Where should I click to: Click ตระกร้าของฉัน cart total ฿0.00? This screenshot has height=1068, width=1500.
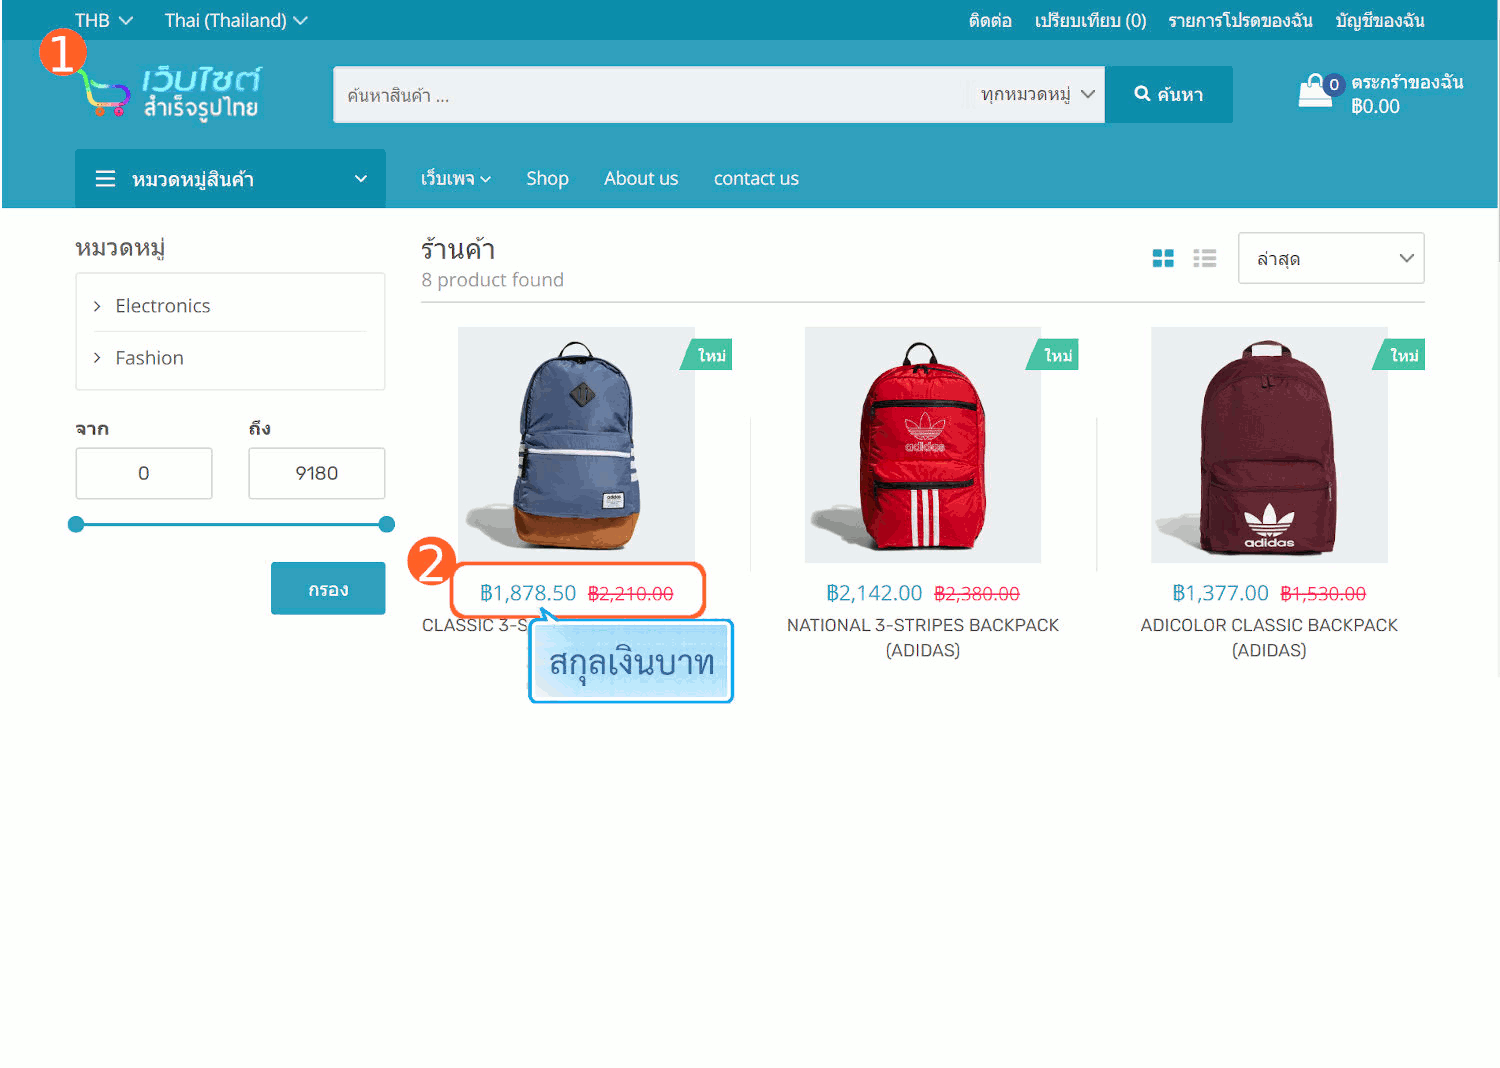pyautogui.click(x=1407, y=94)
